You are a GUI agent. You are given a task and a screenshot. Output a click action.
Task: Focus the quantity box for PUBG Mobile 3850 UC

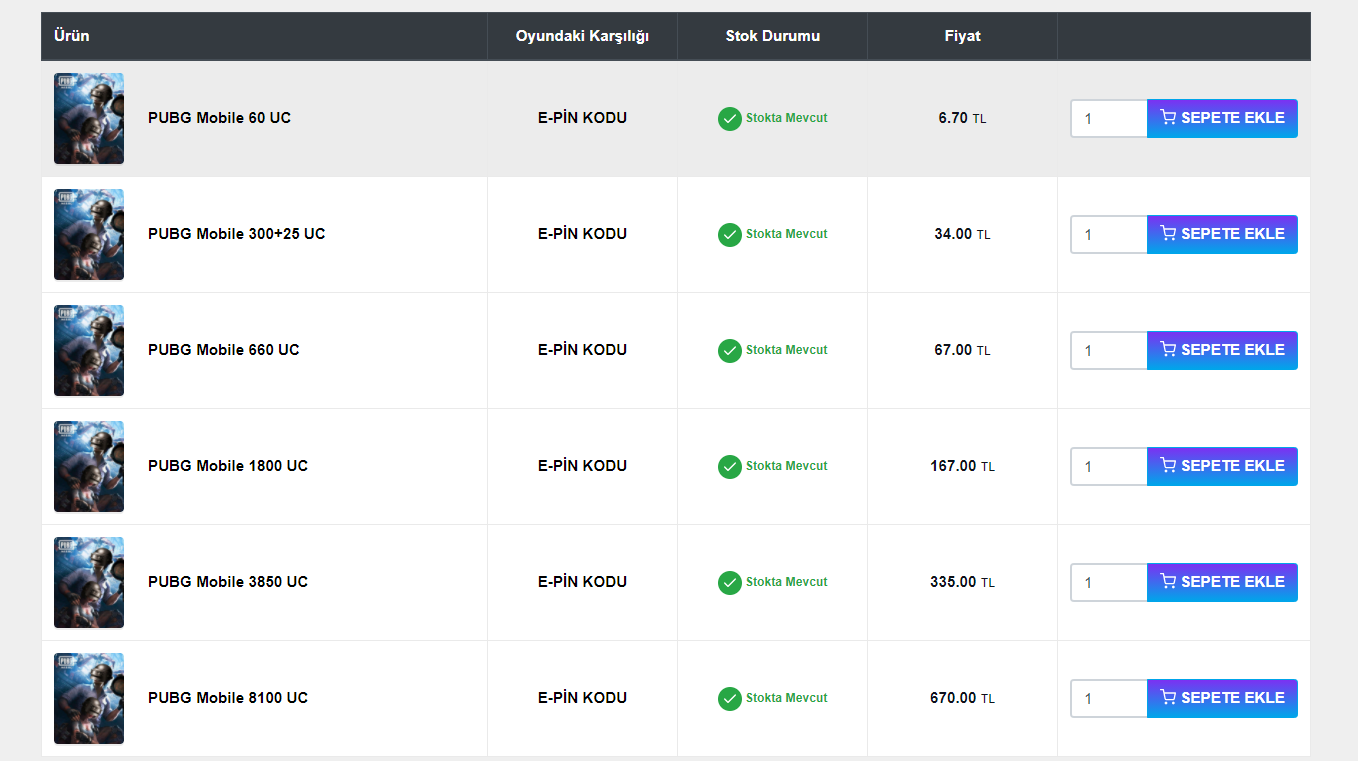coord(1109,582)
